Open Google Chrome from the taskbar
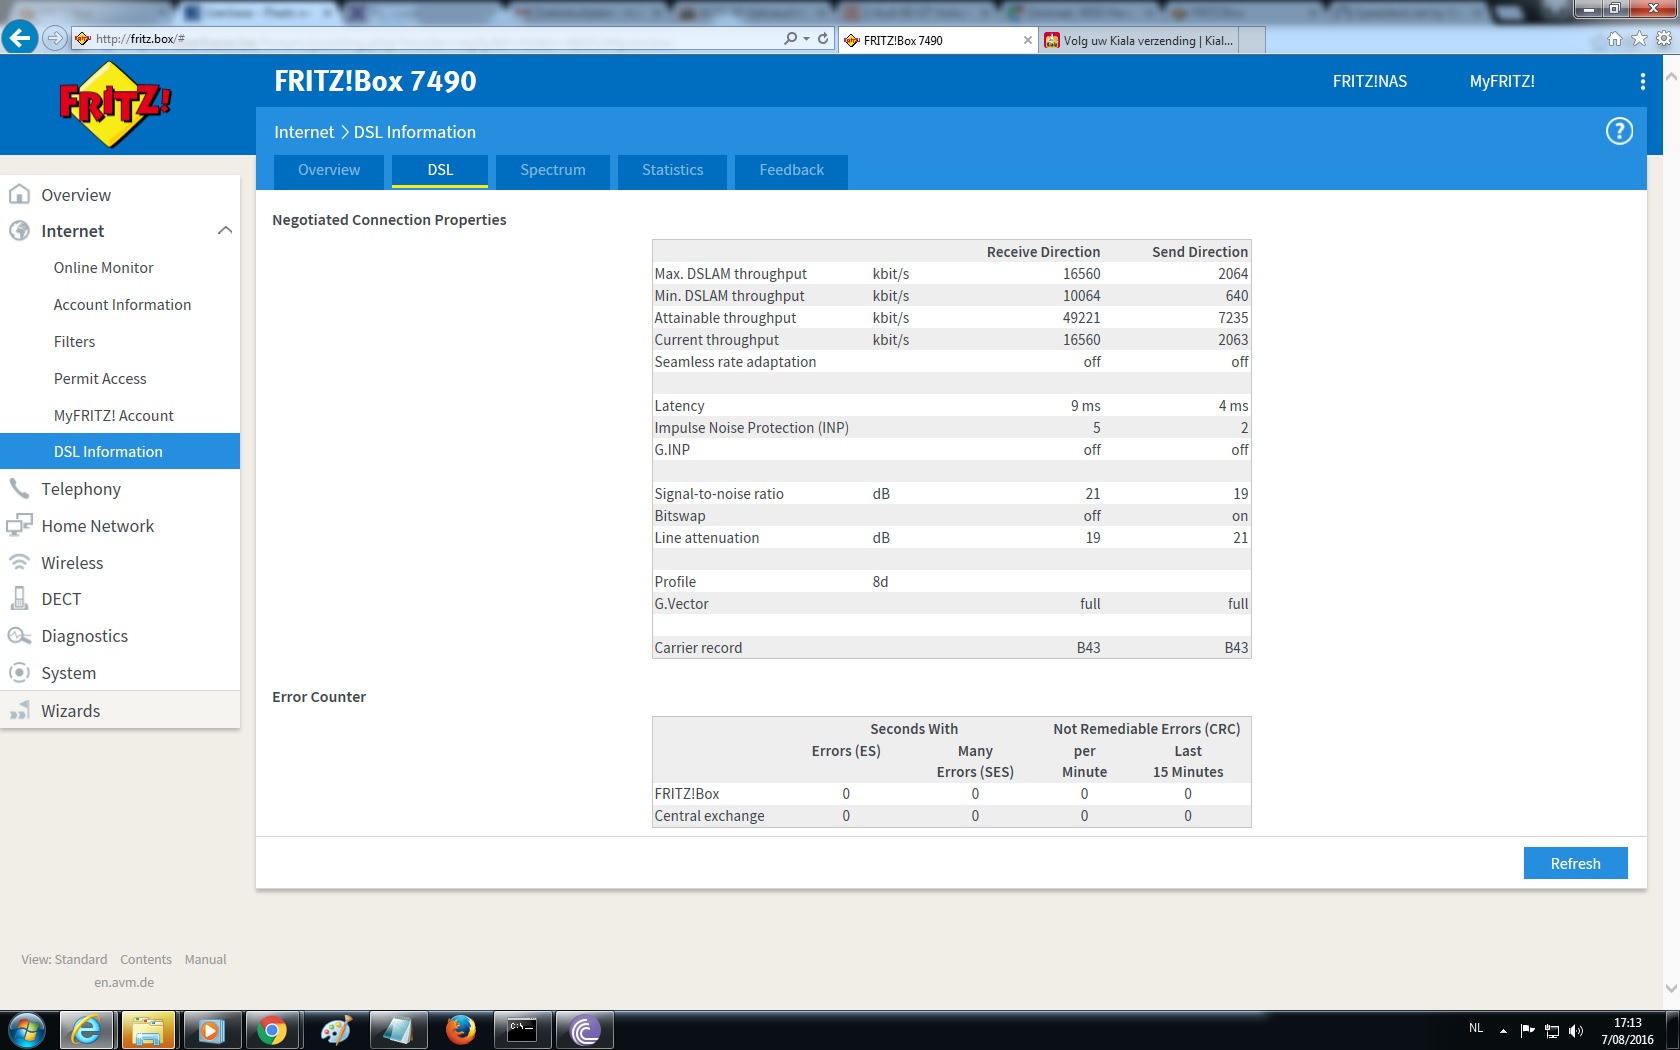 click(x=272, y=1029)
